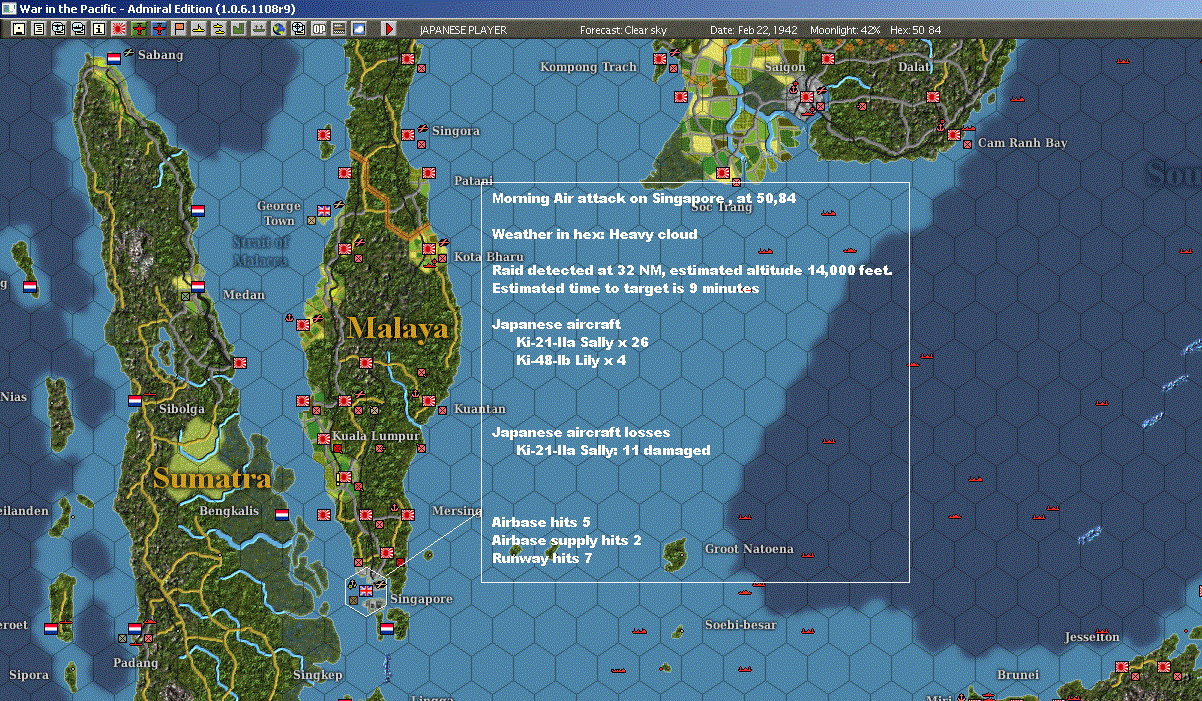Click the 'Hex: 50 84' coordinate readout
The height and width of the screenshot is (701, 1202).
[917, 30]
